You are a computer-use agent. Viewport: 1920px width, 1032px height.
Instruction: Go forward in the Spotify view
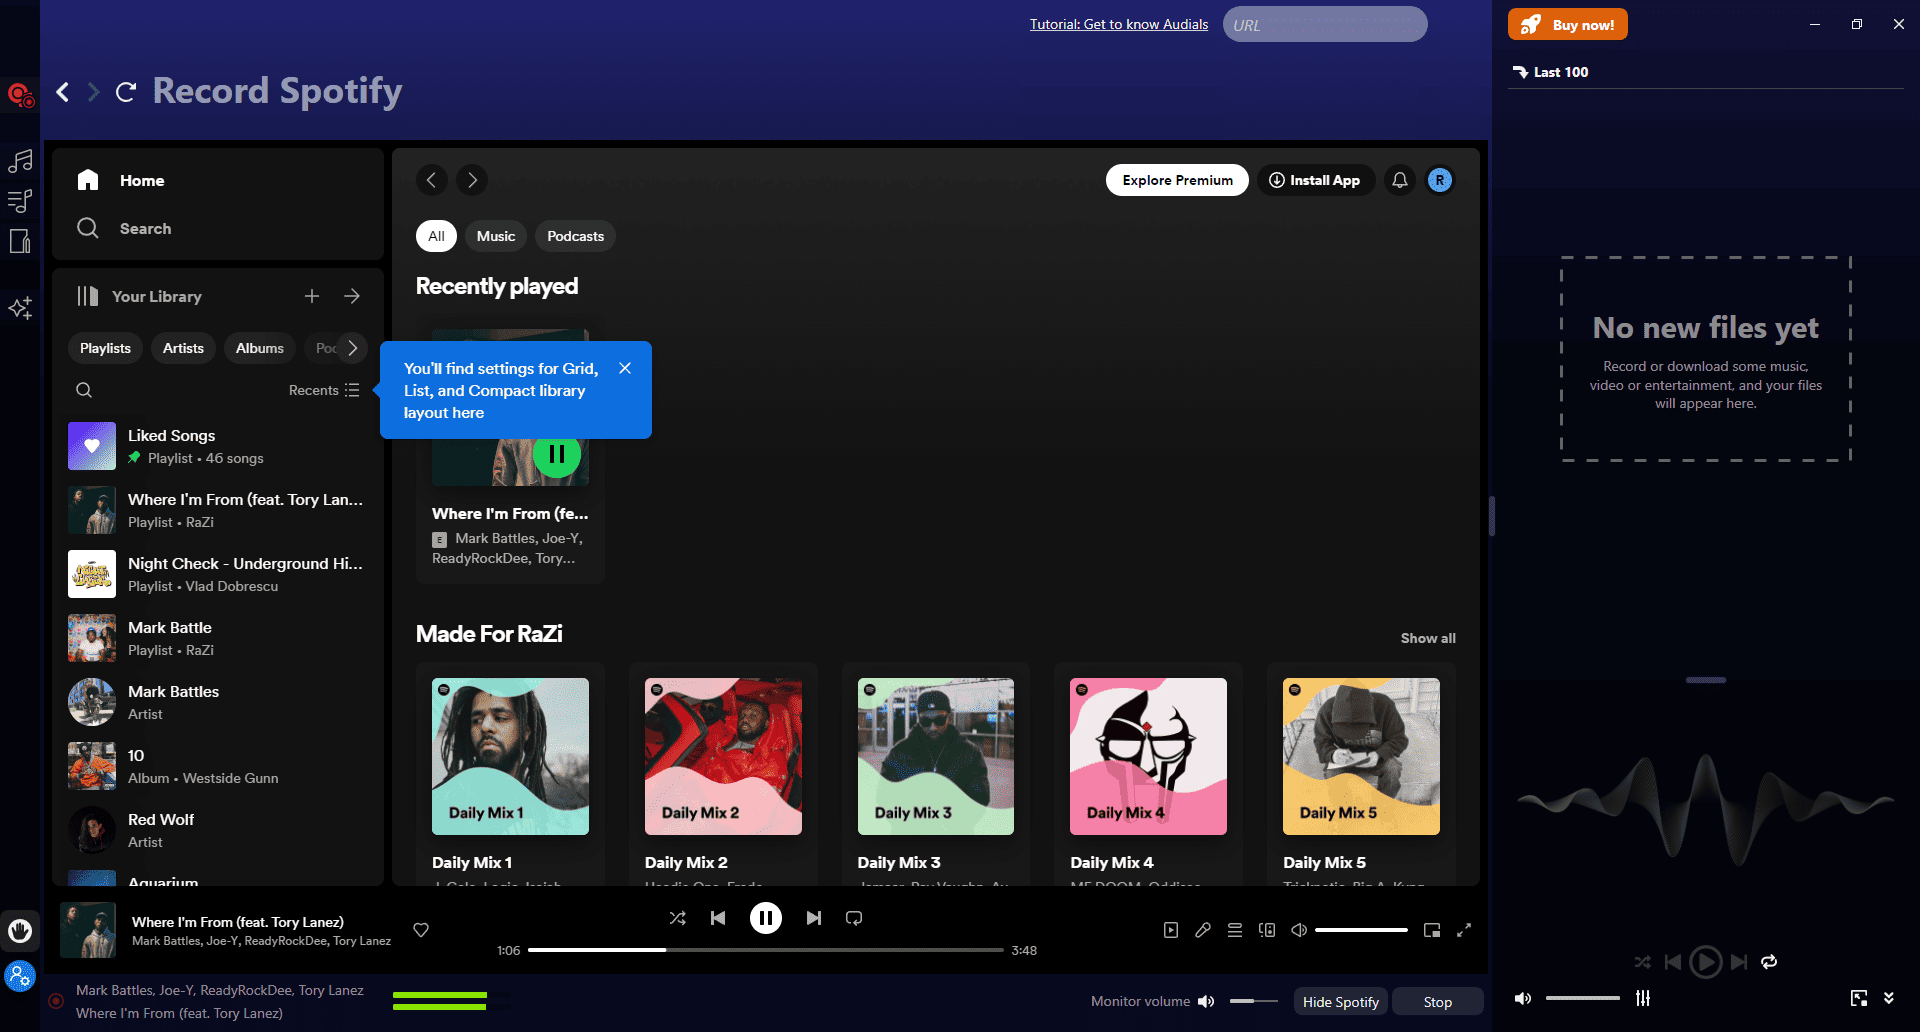472,180
